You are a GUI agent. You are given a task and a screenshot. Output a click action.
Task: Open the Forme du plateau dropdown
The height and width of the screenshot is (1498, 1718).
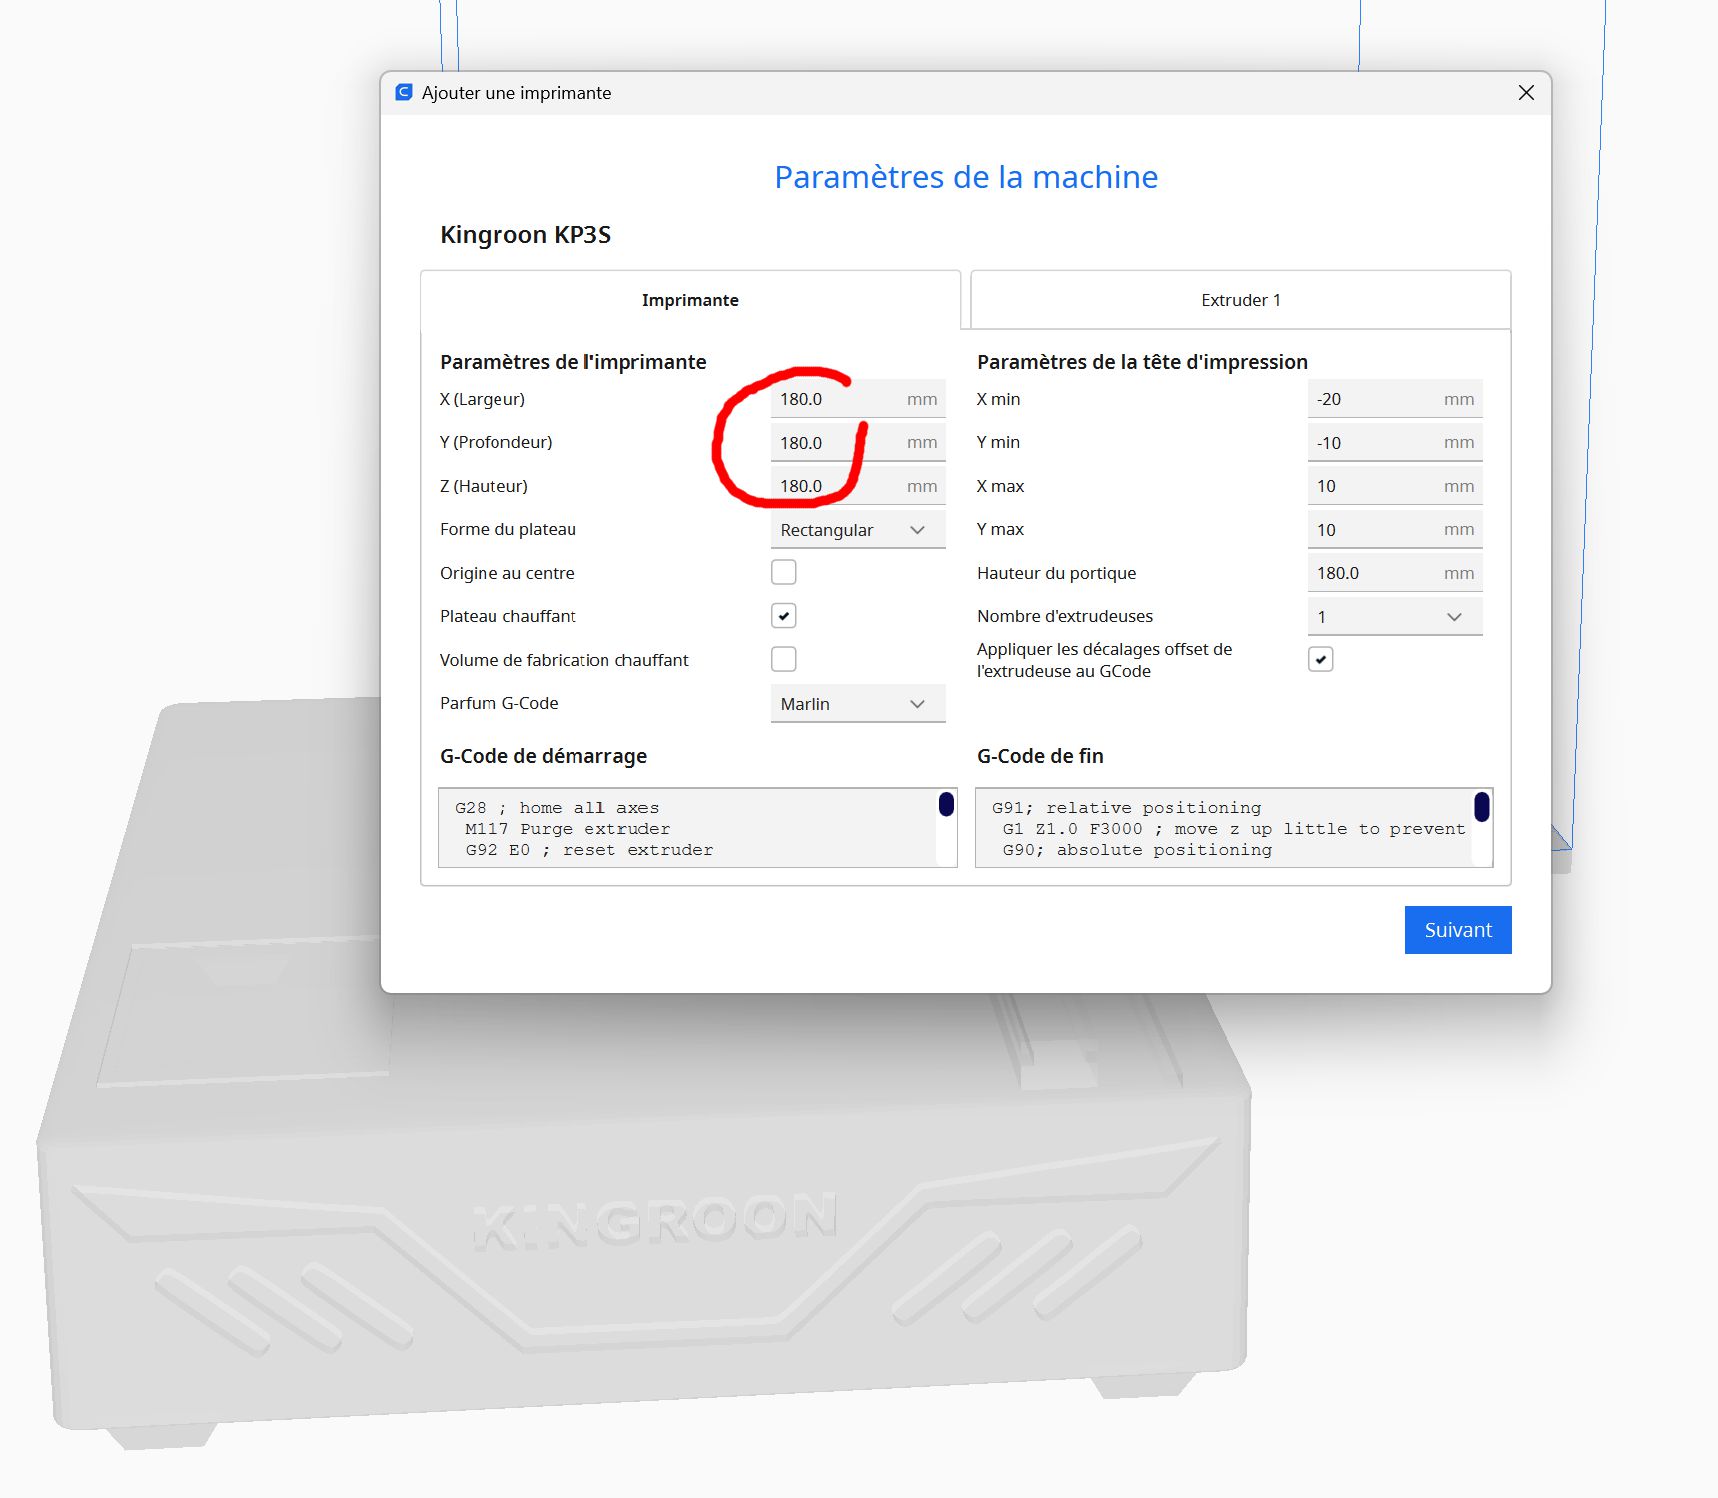[858, 530]
